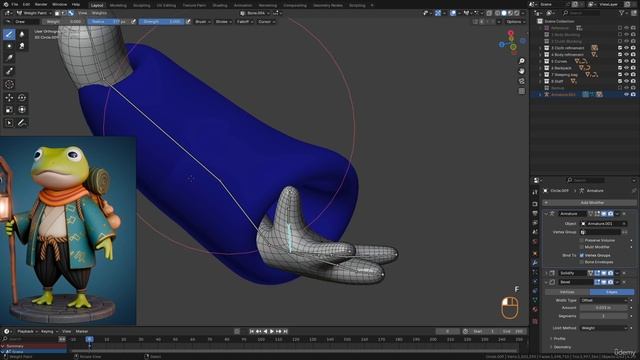Open the File menu
This screenshot has width=640, height=360.
[15, 4]
